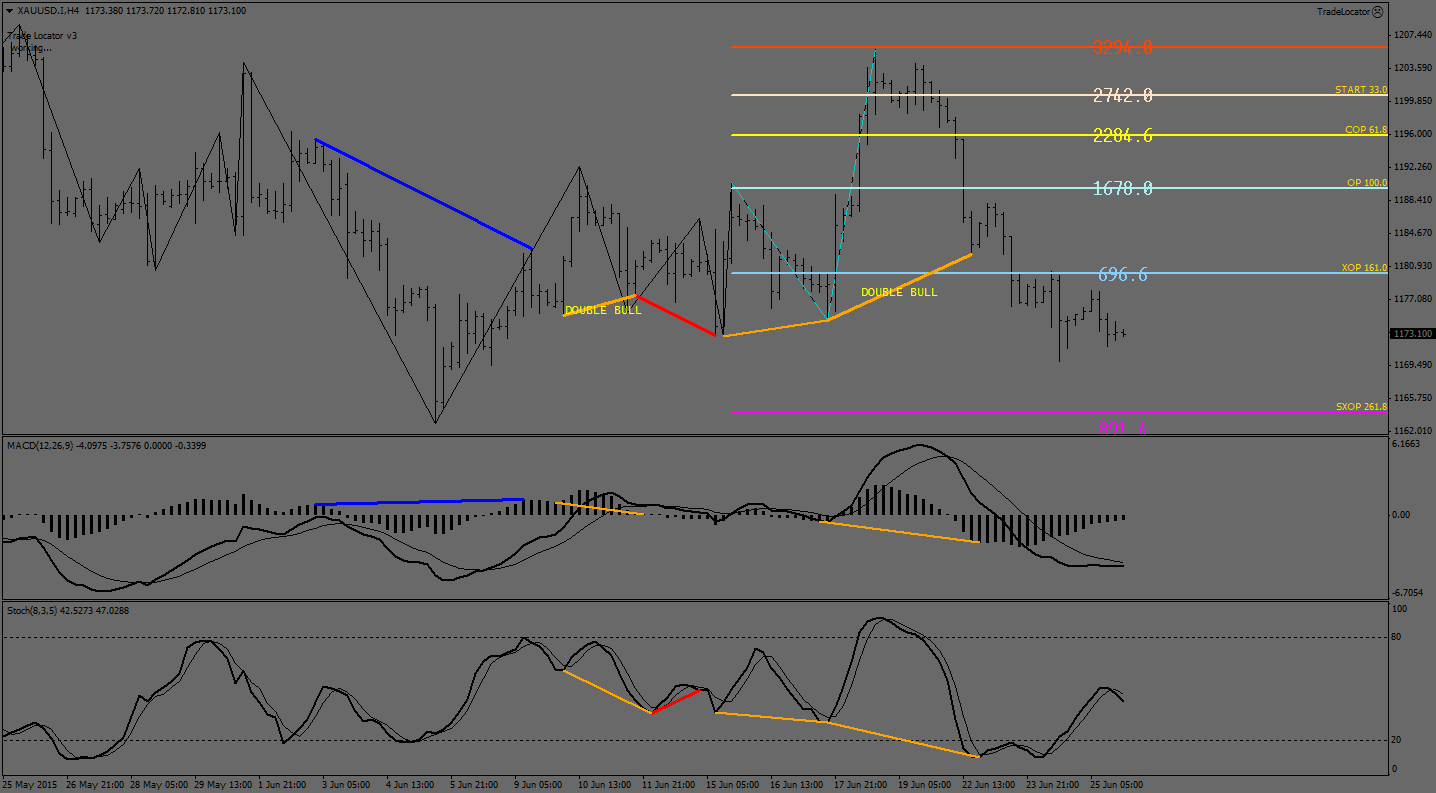Click the SXOP 261.8 level label
Viewport: 1436px width, 793px height.
(1361, 407)
